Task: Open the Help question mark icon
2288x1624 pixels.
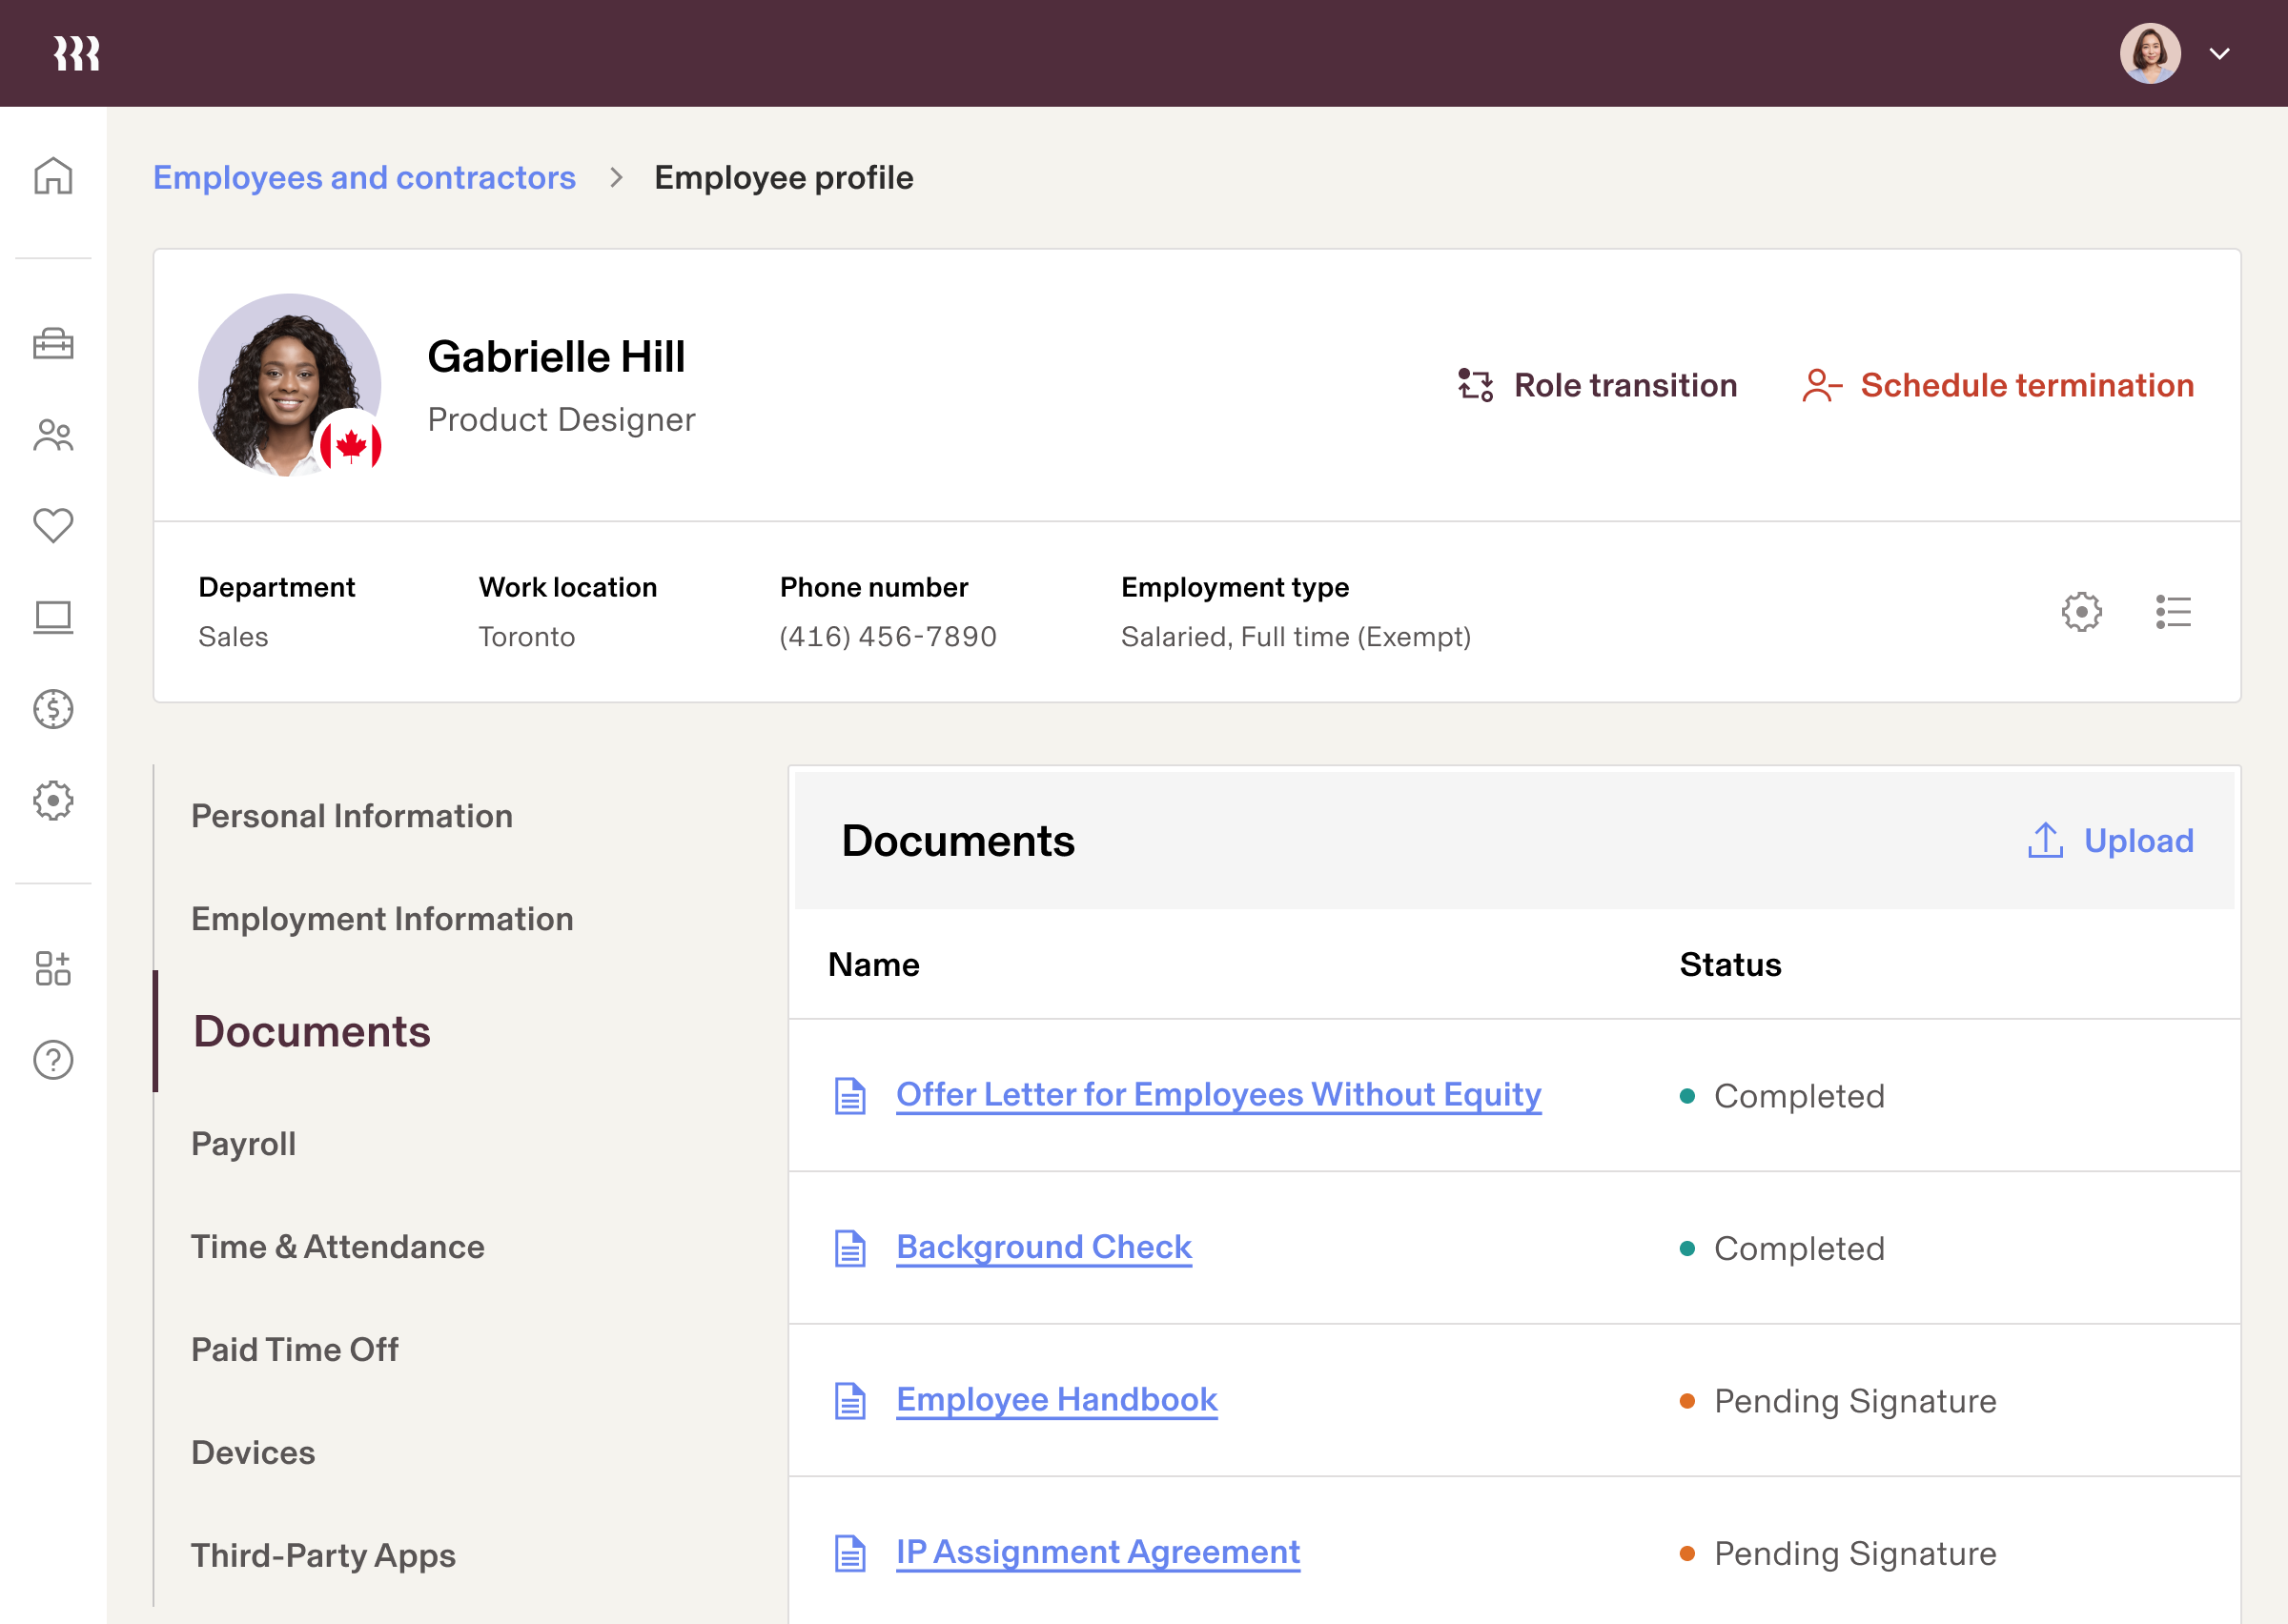Action: click(x=53, y=1060)
